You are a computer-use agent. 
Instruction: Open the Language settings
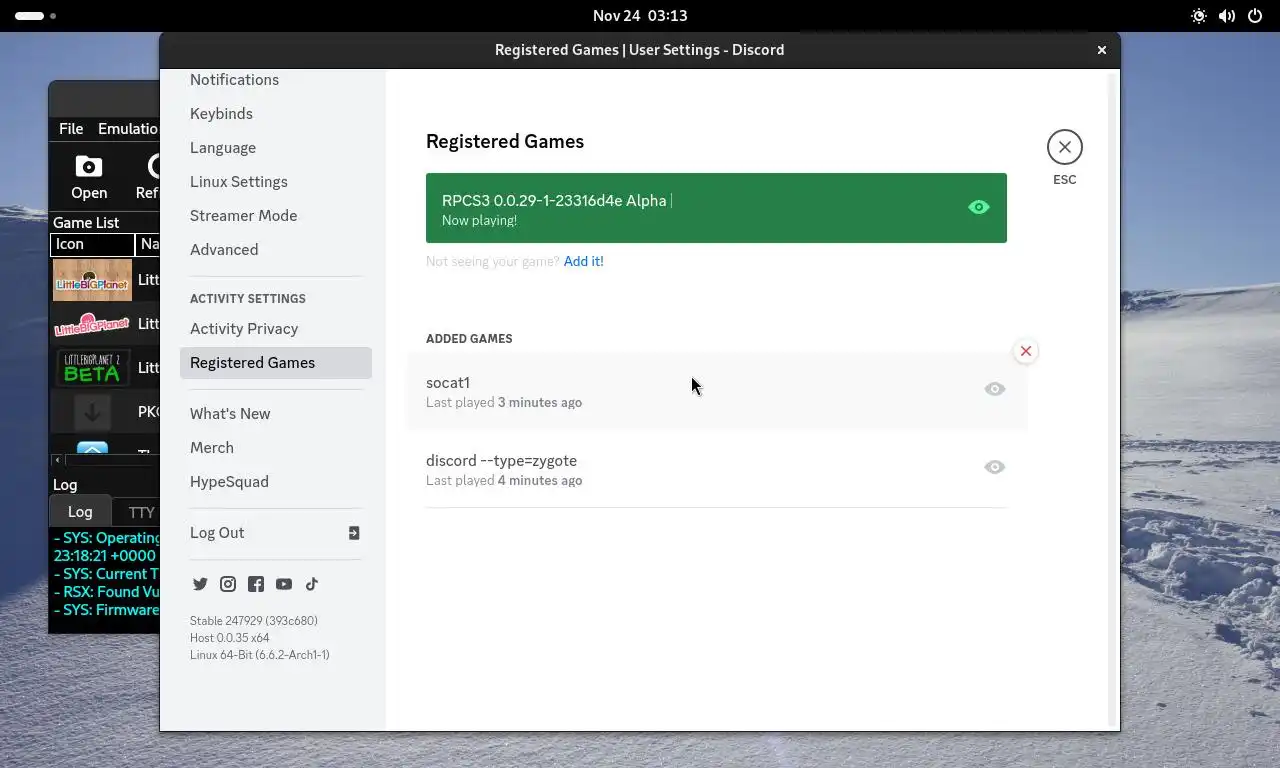point(223,148)
